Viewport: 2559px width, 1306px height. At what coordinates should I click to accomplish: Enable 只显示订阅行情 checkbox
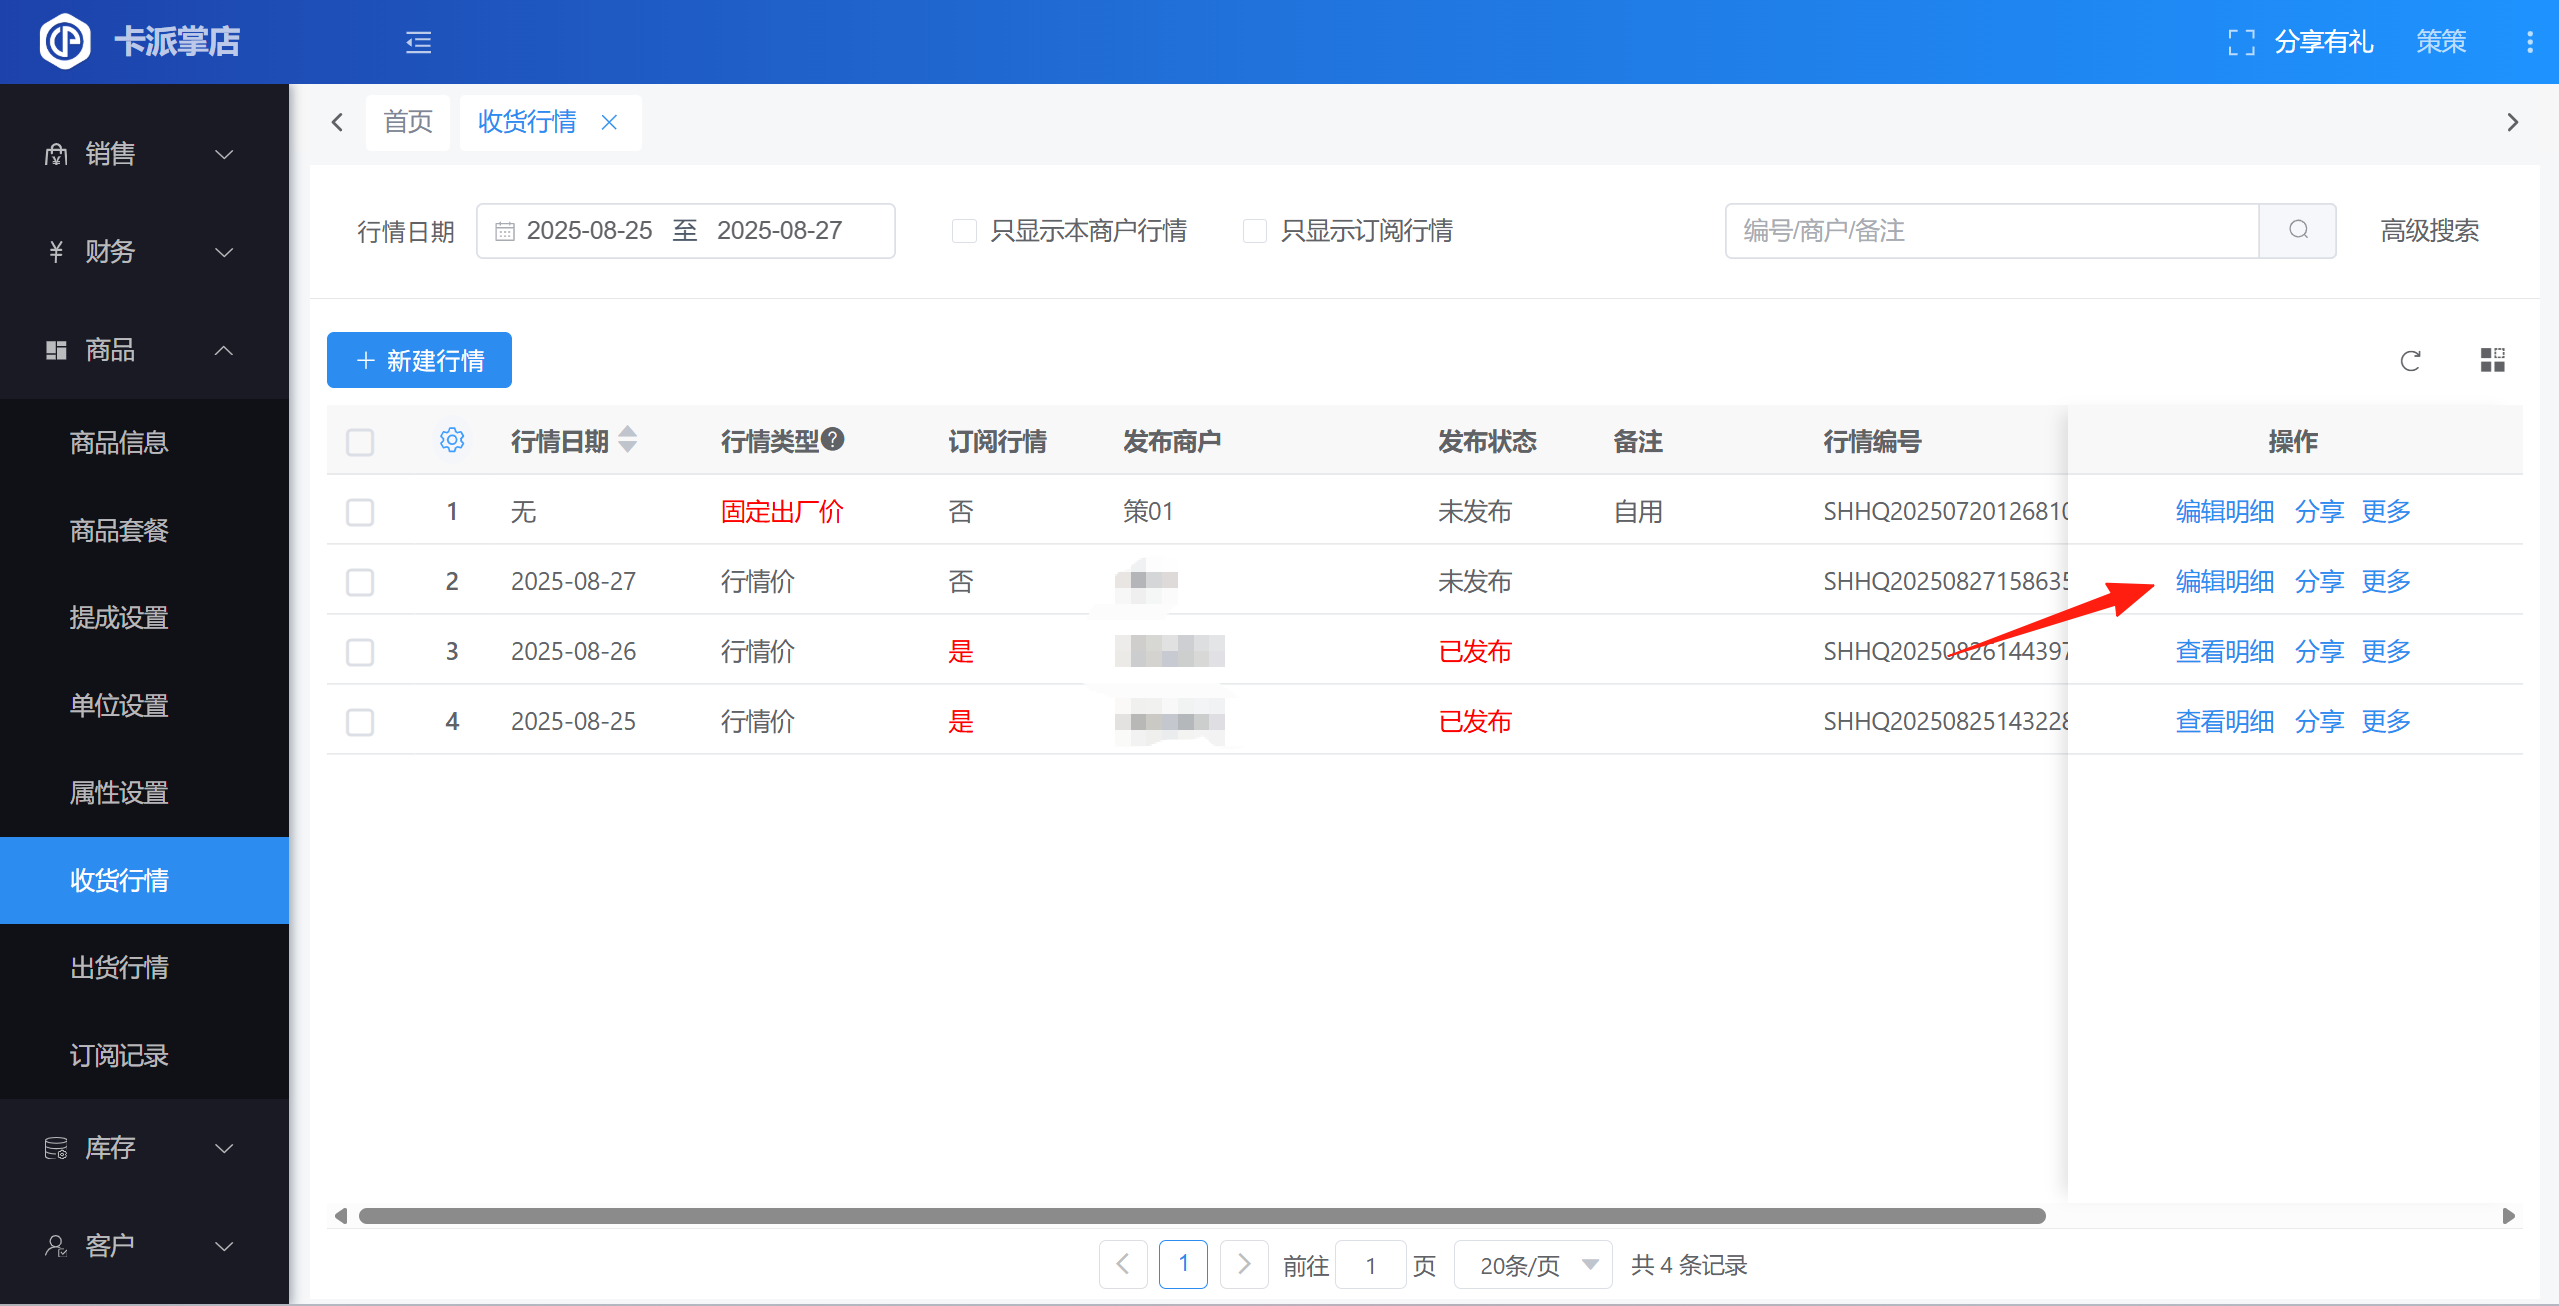(1254, 231)
